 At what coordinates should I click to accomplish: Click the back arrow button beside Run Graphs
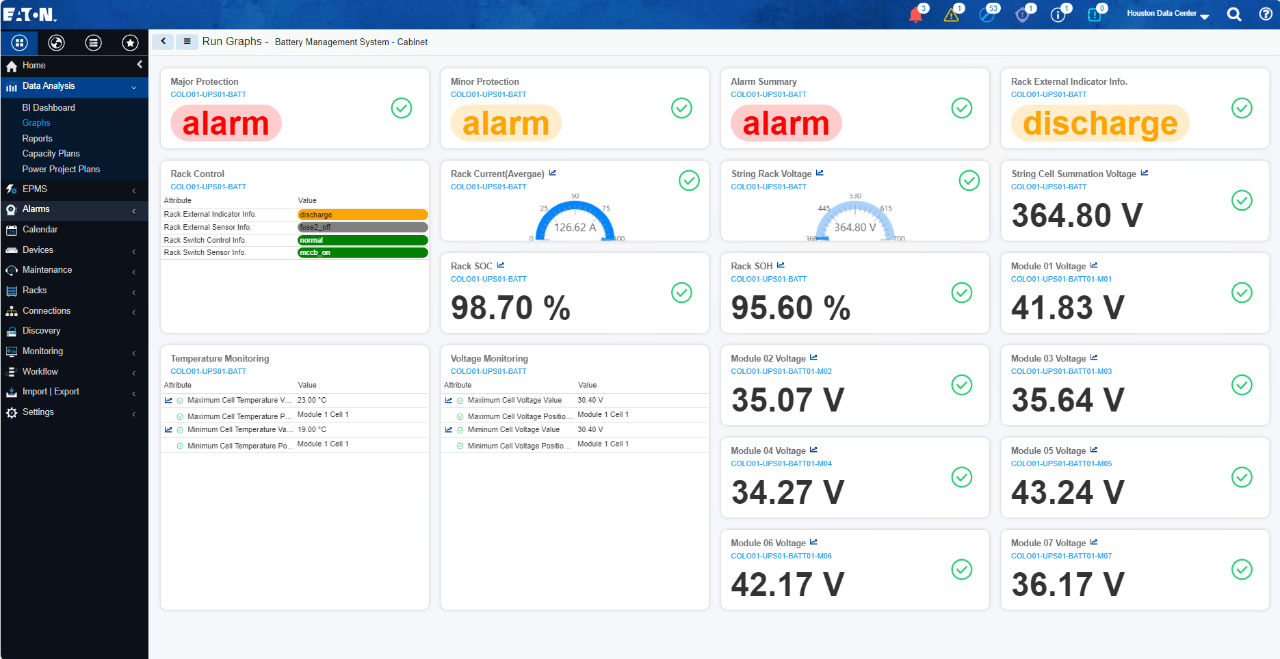point(163,42)
